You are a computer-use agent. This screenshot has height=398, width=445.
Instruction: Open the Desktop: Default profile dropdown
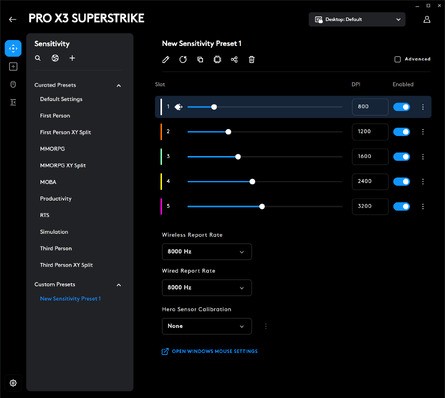point(357,19)
